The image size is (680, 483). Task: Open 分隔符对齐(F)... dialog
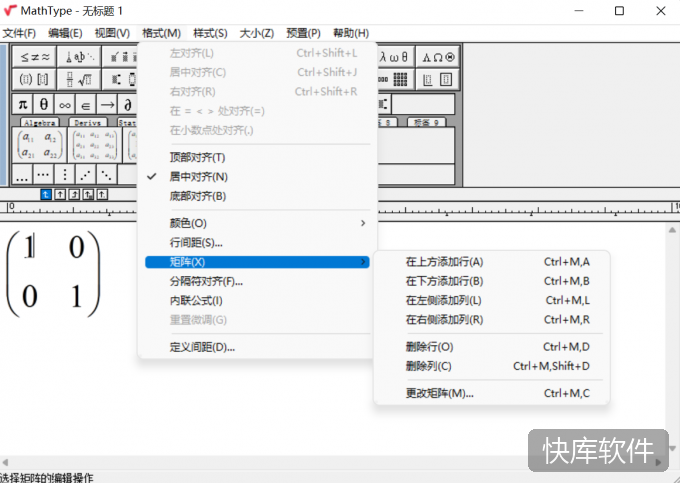coord(257,281)
